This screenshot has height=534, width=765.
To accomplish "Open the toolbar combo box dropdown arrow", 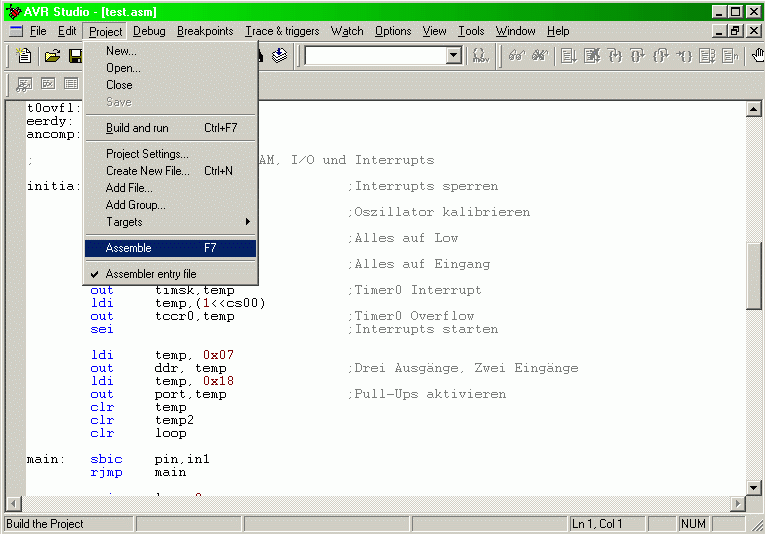I will click(x=454, y=56).
